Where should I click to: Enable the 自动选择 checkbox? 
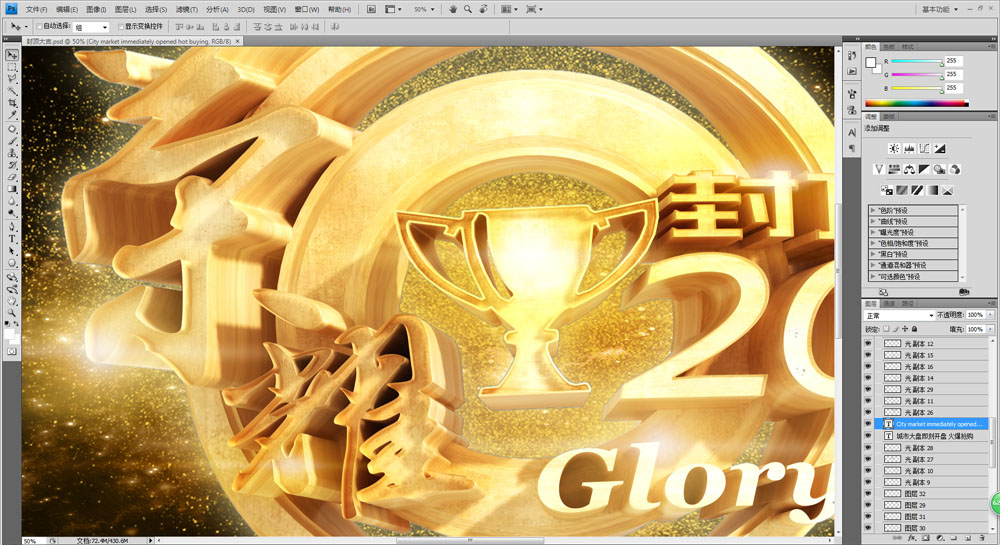point(40,27)
